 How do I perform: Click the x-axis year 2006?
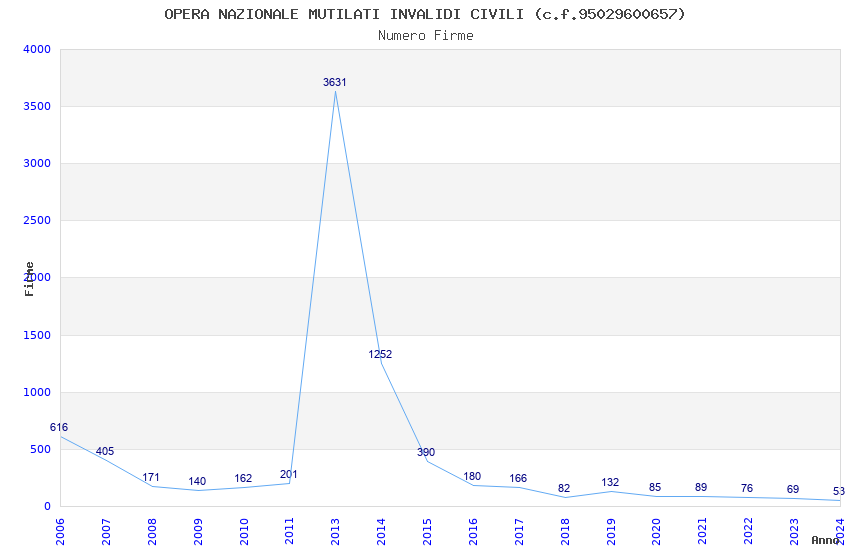pos(60,532)
